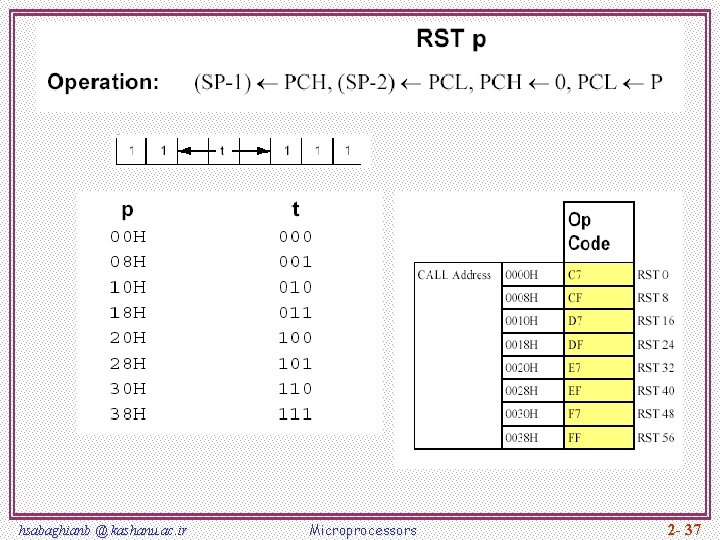Image resolution: width=720 pixels, height=540 pixels.
Task: Click the slide number '2-37'
Action: 685,530
